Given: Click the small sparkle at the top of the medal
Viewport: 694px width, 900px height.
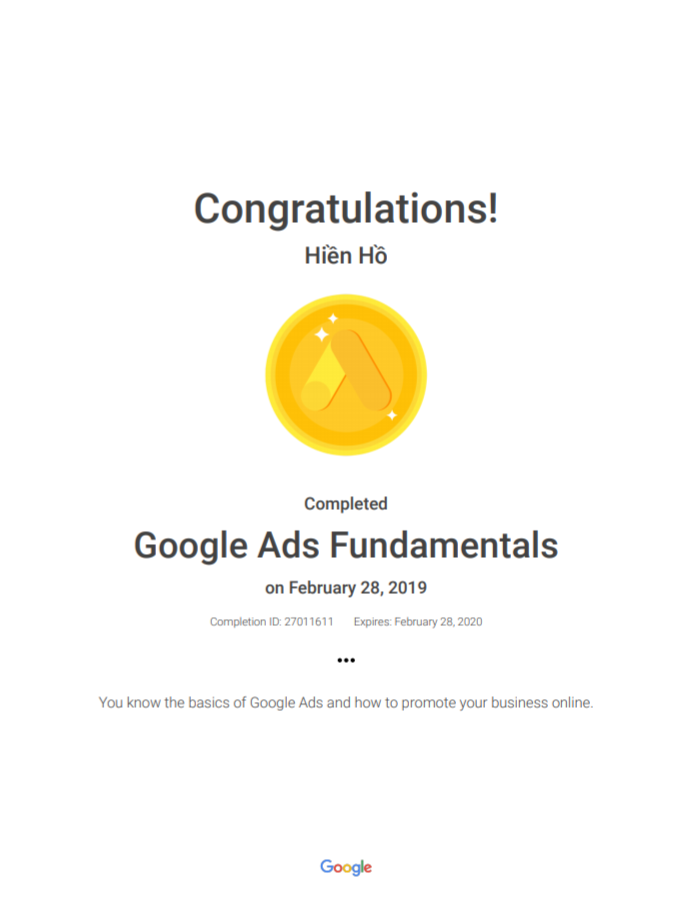Looking at the screenshot, I should pyautogui.click(x=332, y=317).
